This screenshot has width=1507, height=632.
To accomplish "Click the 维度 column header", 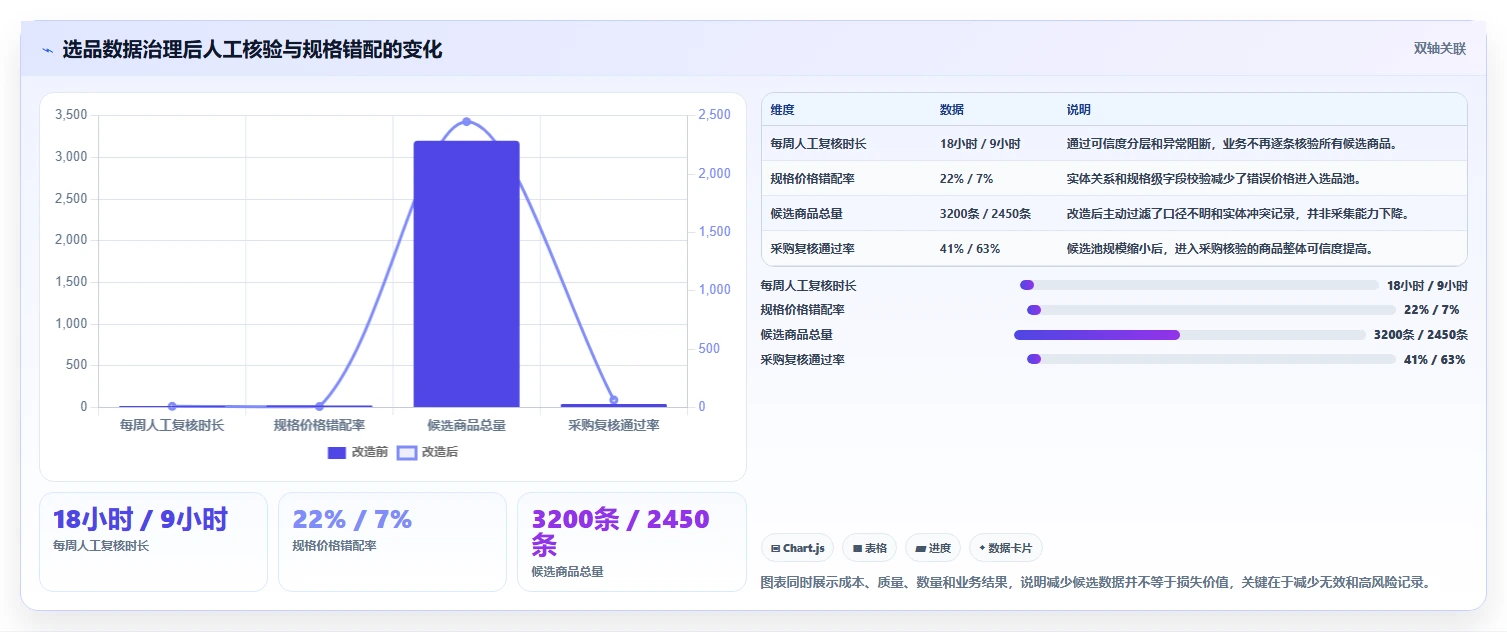I will pos(783,110).
